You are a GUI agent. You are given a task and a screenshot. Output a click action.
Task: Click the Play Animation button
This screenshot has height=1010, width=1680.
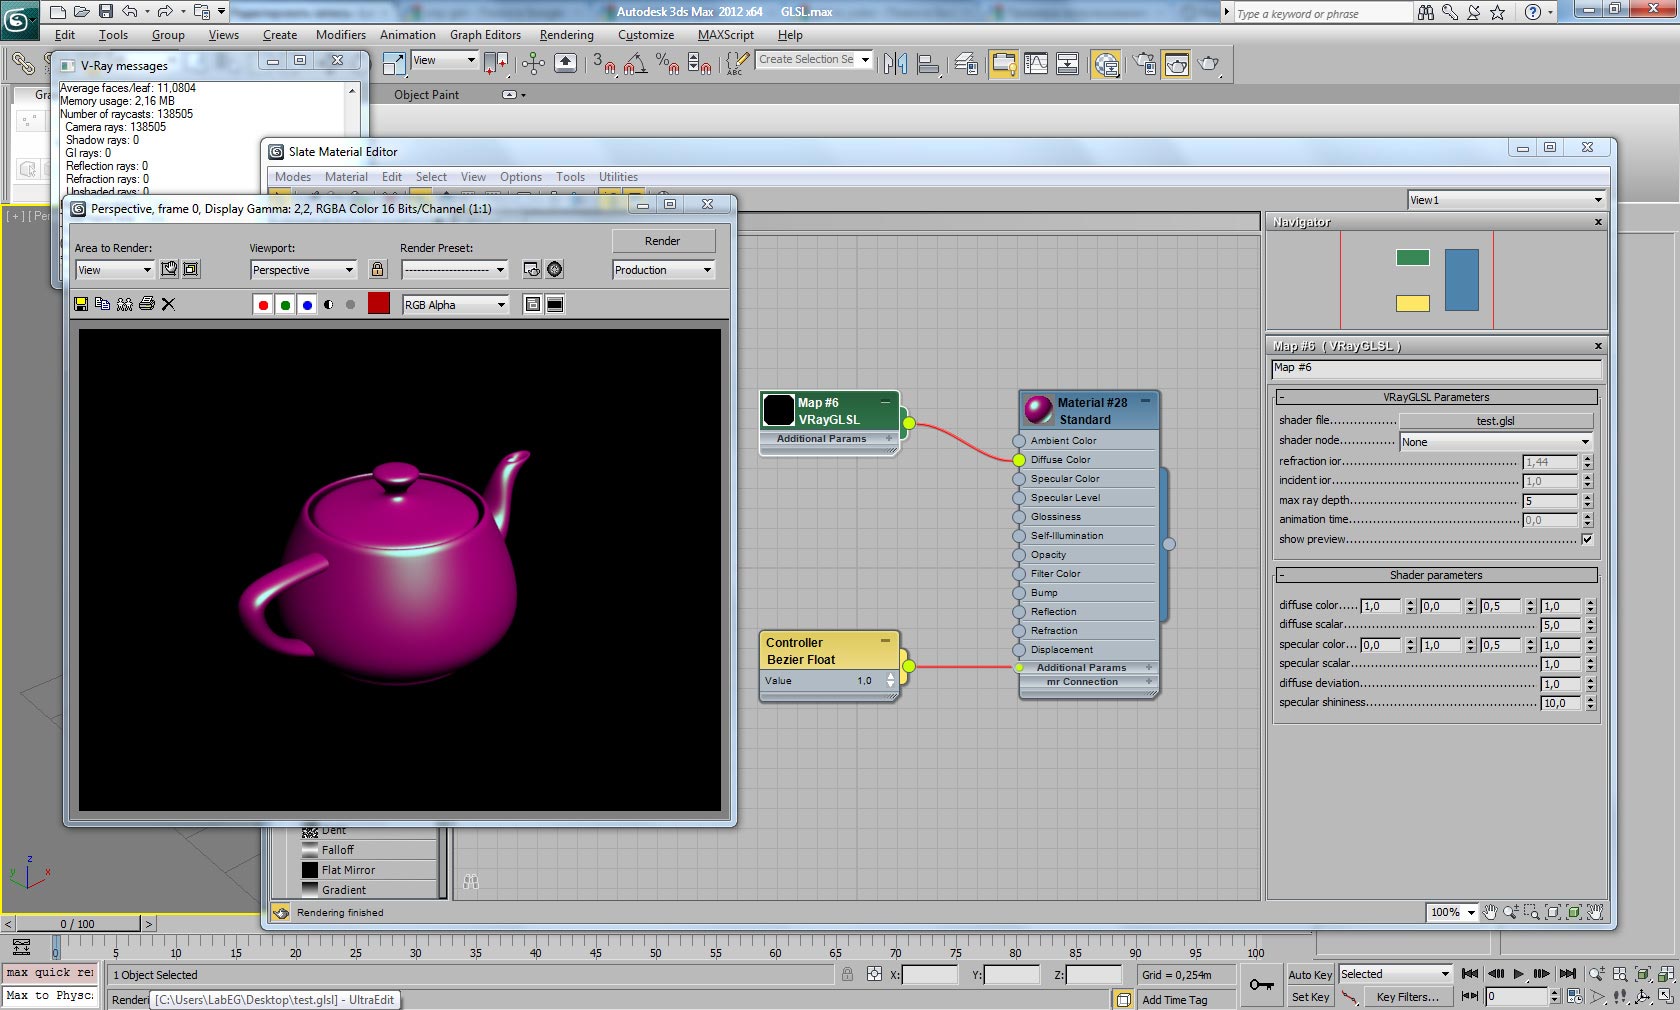pos(1518,974)
